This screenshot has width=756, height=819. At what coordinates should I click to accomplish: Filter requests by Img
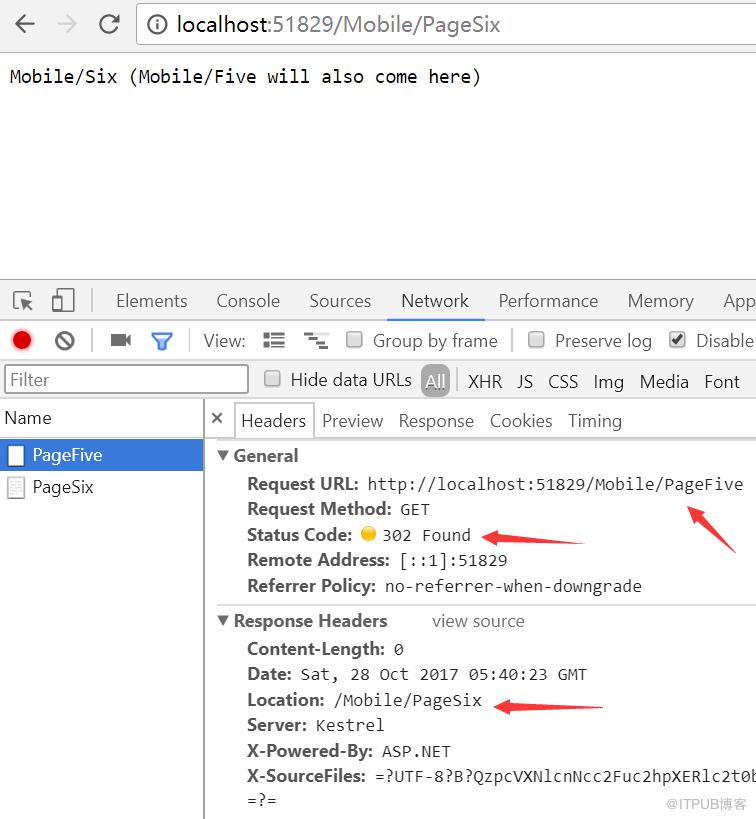[x=608, y=382]
